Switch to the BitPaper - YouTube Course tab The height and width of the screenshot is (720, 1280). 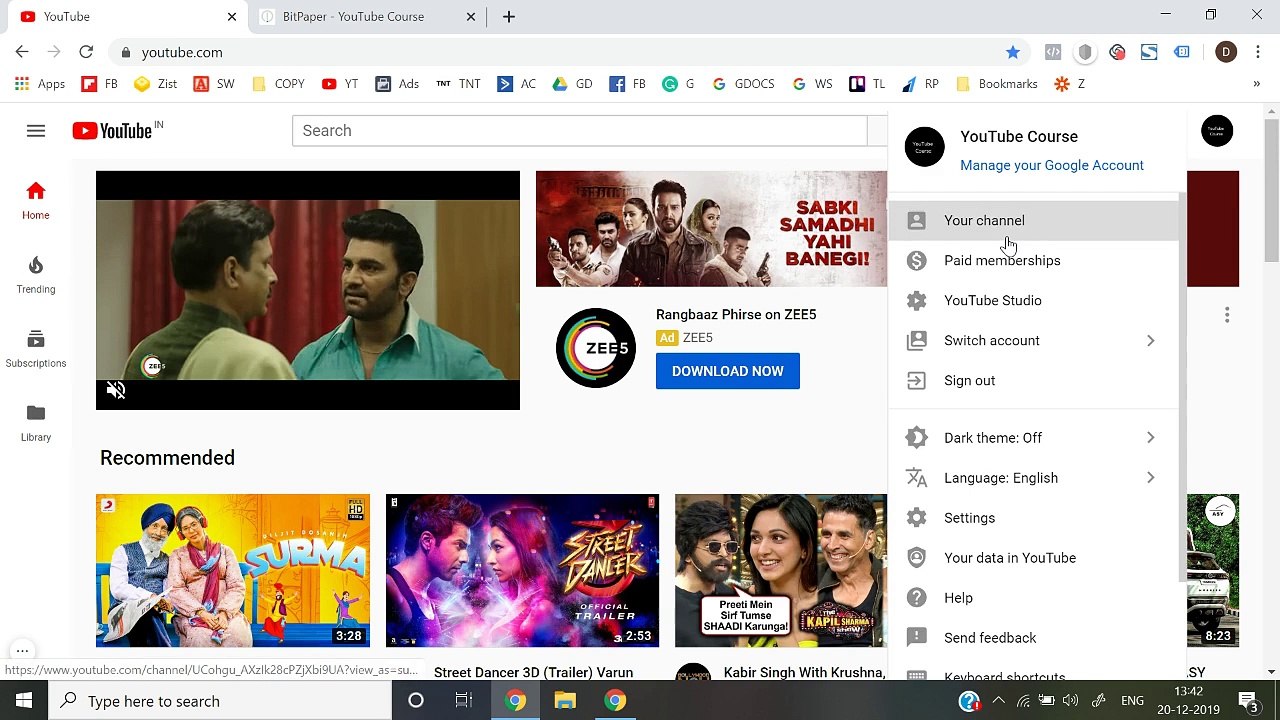click(366, 16)
